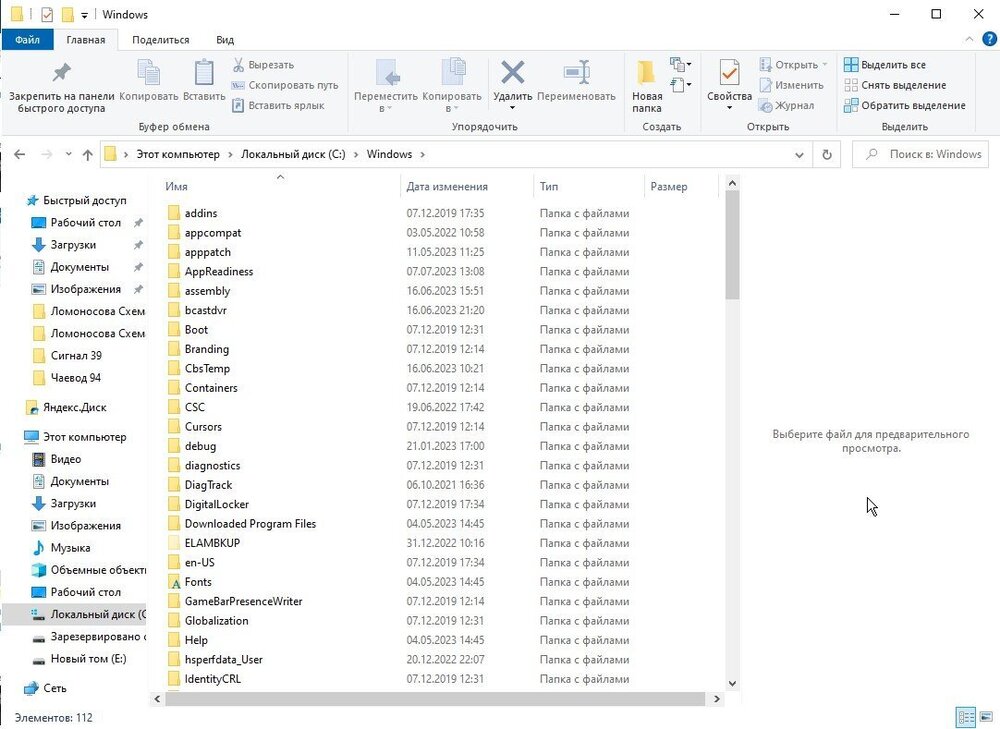Open the Easy access dropdown icon
The image size is (1000, 729).
tap(680, 84)
